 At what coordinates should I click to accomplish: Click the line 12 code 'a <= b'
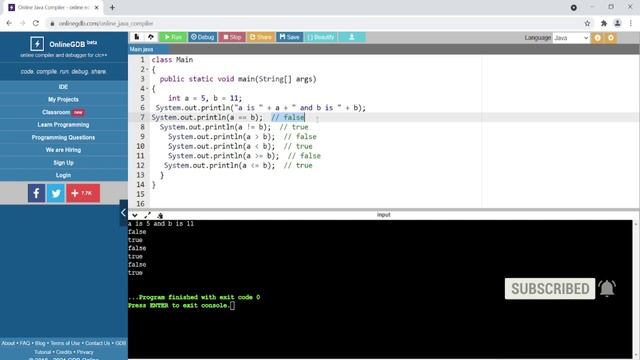[256, 165]
